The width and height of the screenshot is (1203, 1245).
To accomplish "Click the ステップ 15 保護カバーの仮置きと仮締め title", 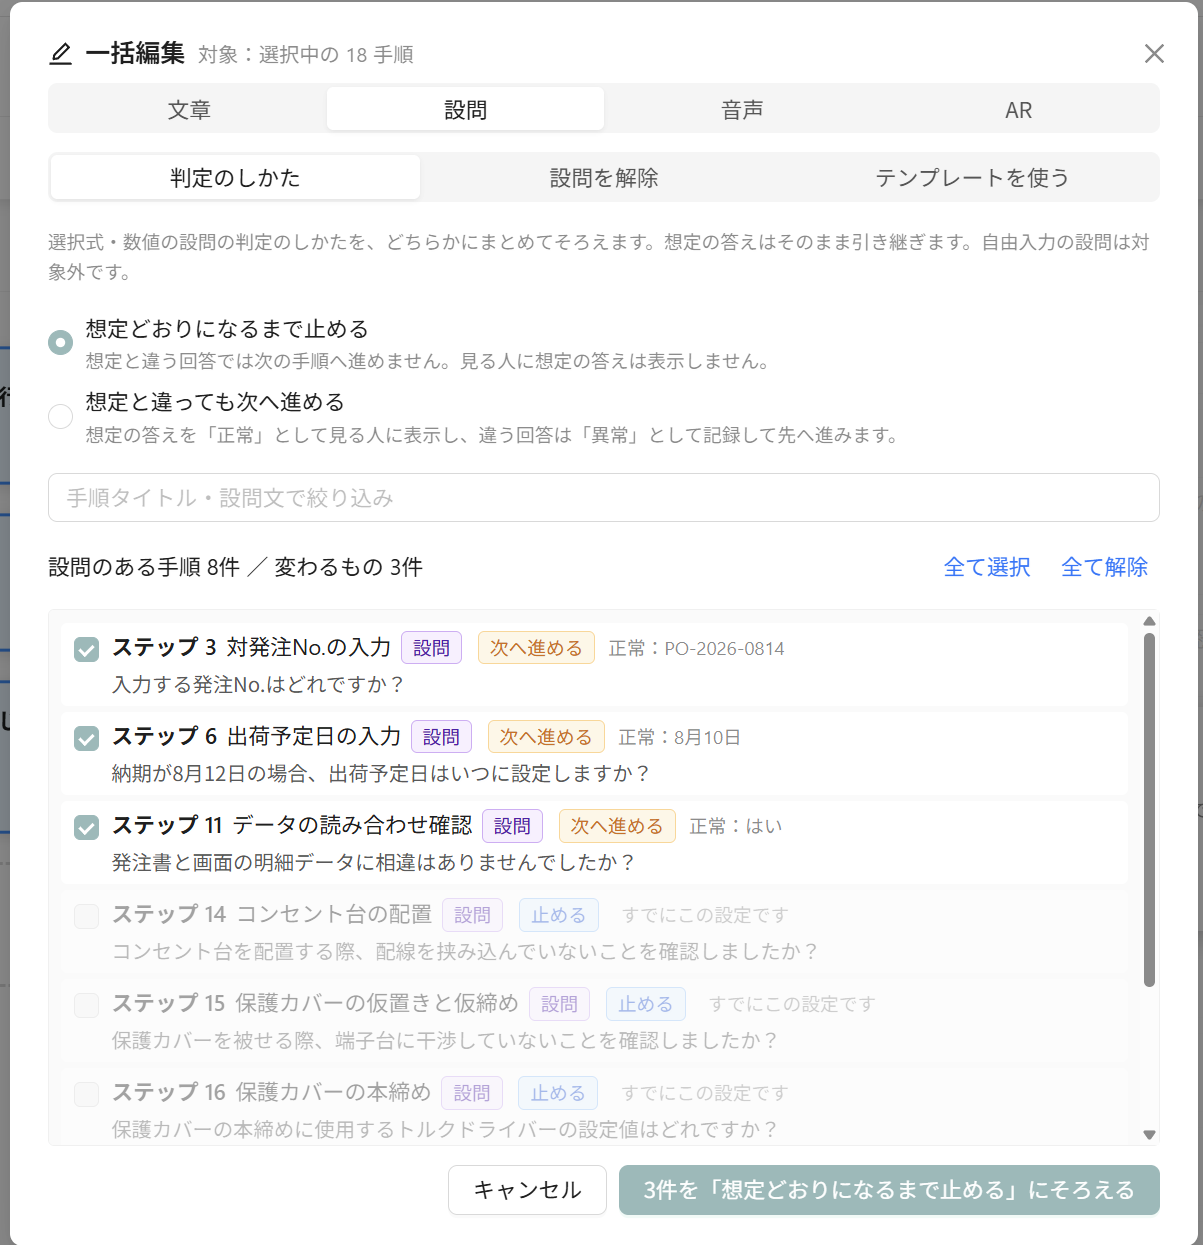I will click(315, 1003).
